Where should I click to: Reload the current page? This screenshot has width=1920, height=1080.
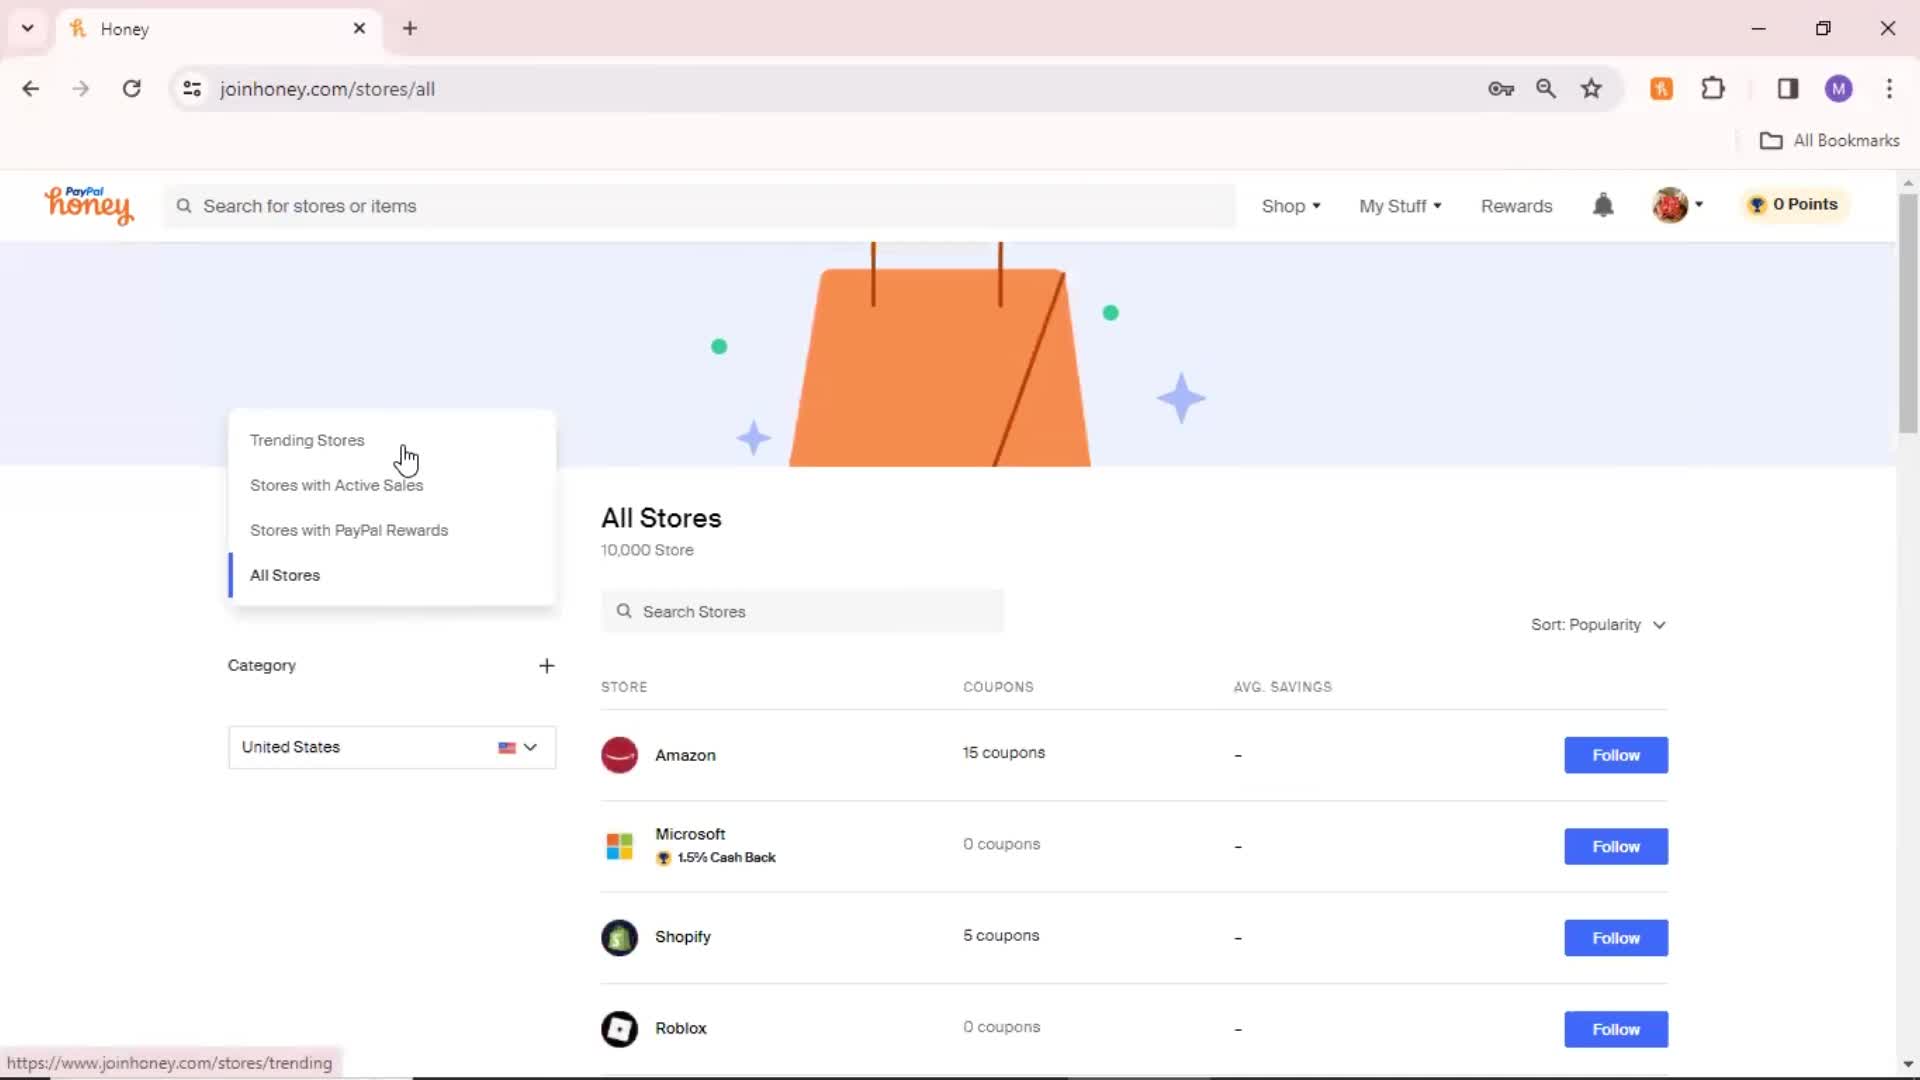pos(131,89)
